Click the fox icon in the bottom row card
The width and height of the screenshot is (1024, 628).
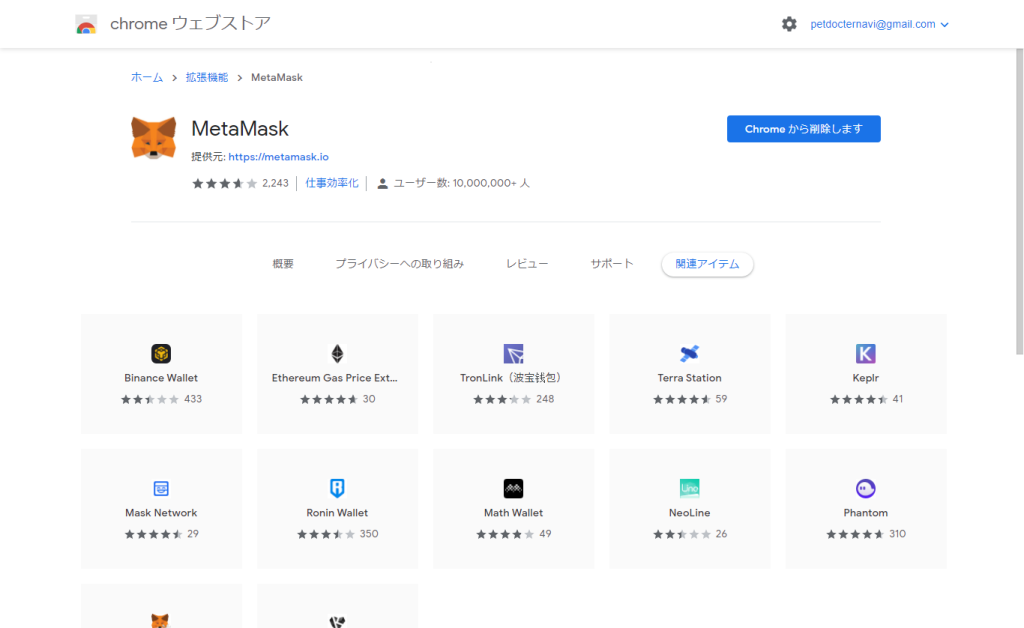160,620
